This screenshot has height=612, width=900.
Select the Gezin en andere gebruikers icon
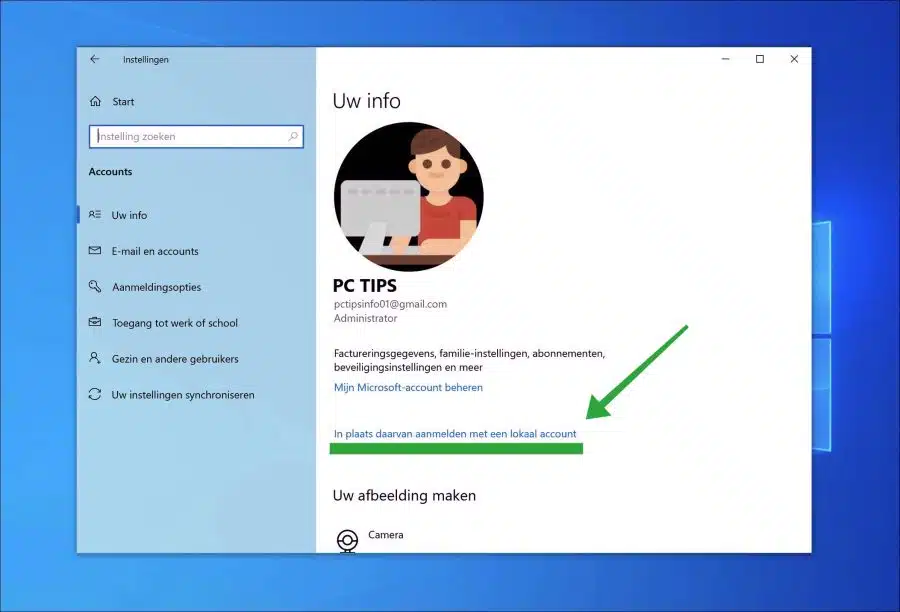(95, 358)
